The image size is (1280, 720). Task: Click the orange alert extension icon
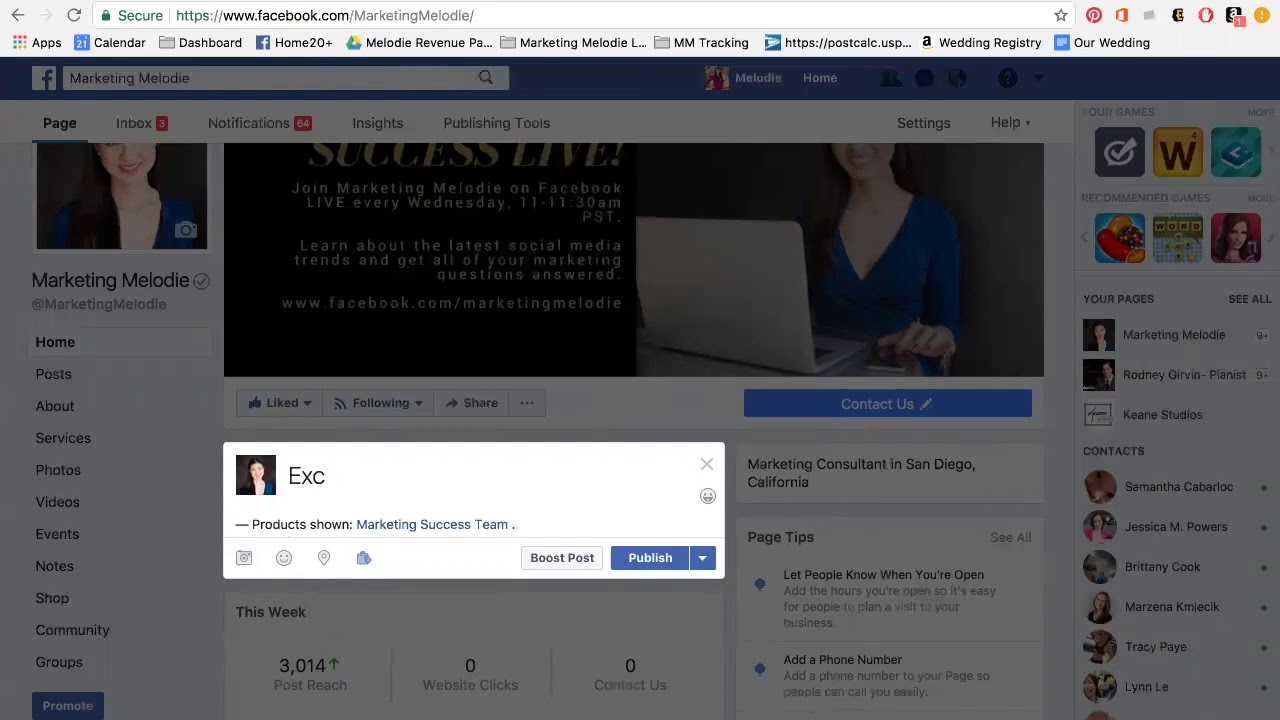point(1264,15)
